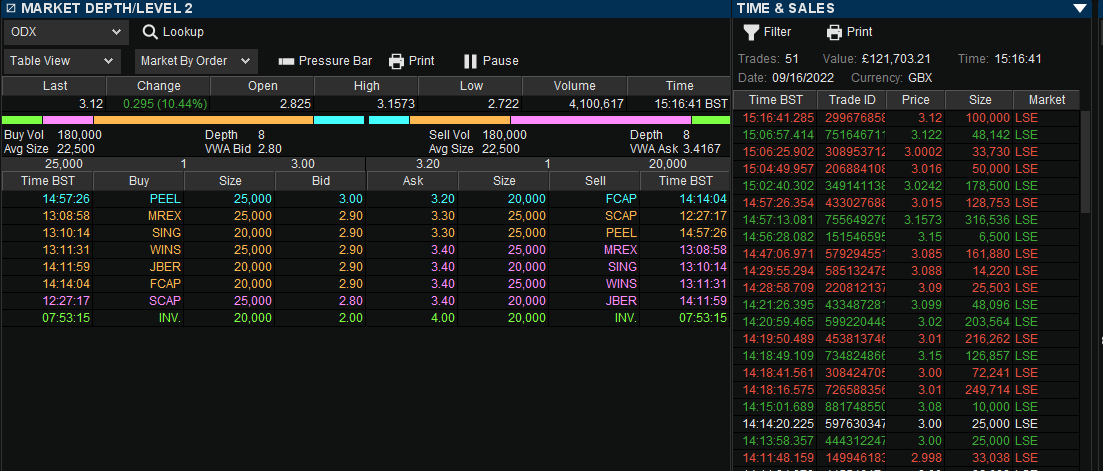Click the Market Depth panel window icon
The height and width of the screenshot is (471, 1103).
[10, 8]
